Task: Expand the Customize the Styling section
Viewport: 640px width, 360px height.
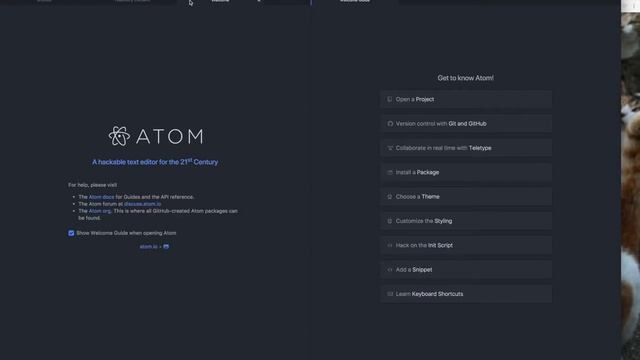Action: pos(466,221)
